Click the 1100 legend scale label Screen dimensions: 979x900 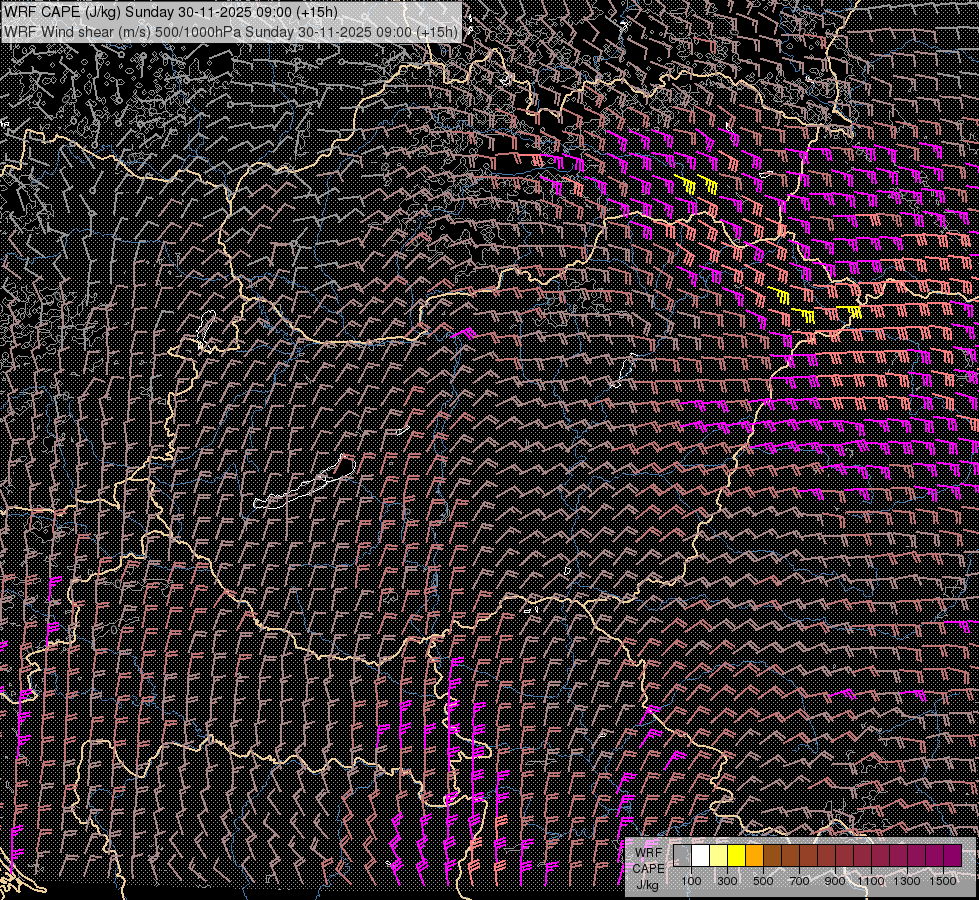click(x=871, y=881)
